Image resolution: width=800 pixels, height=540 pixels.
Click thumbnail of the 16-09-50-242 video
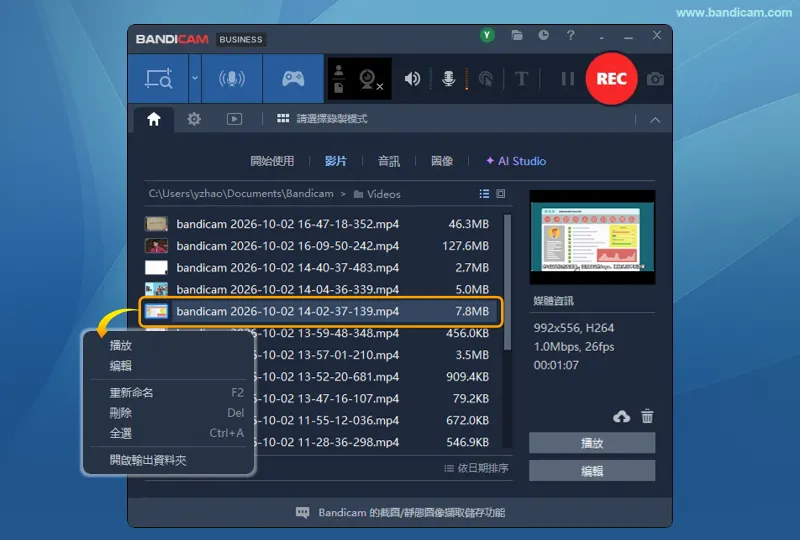coord(156,246)
